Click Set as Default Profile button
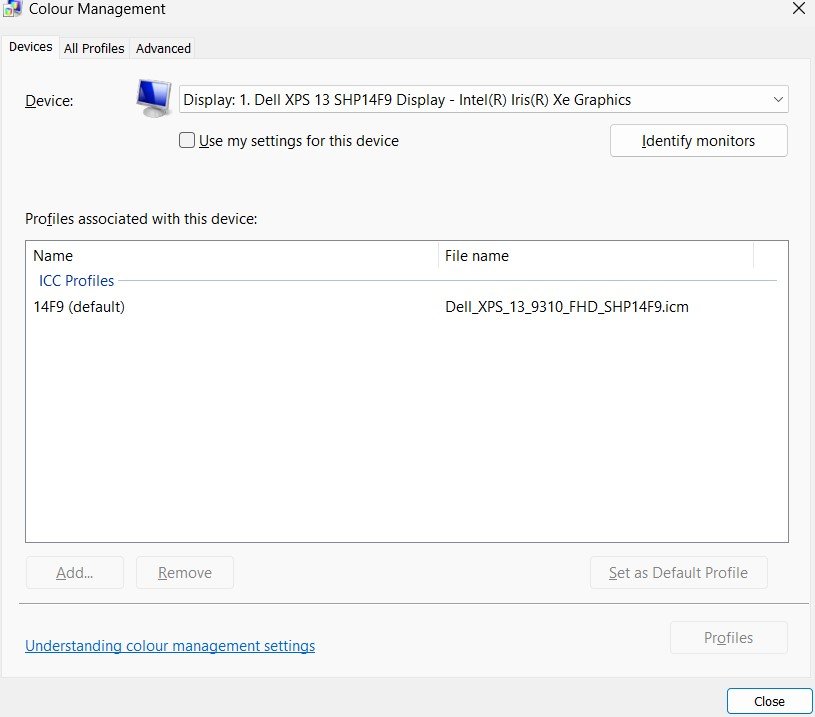Image resolution: width=815 pixels, height=717 pixels. coord(678,572)
